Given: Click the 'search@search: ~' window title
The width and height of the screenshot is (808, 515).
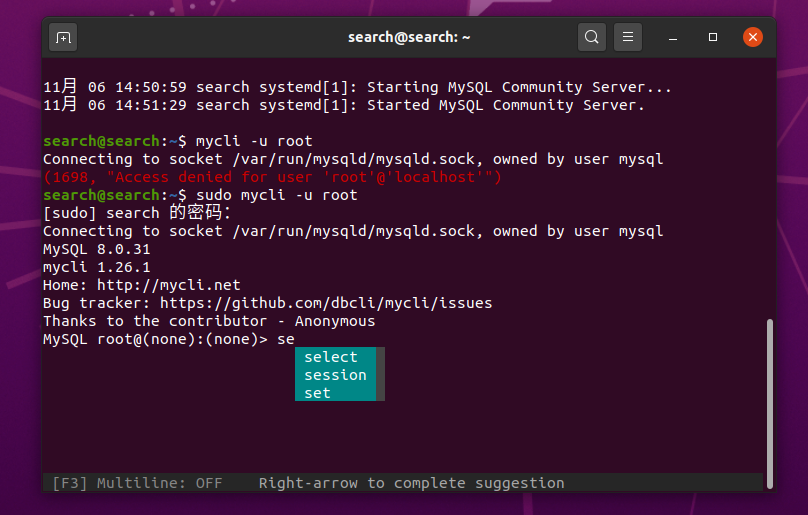Looking at the screenshot, I should point(409,37).
